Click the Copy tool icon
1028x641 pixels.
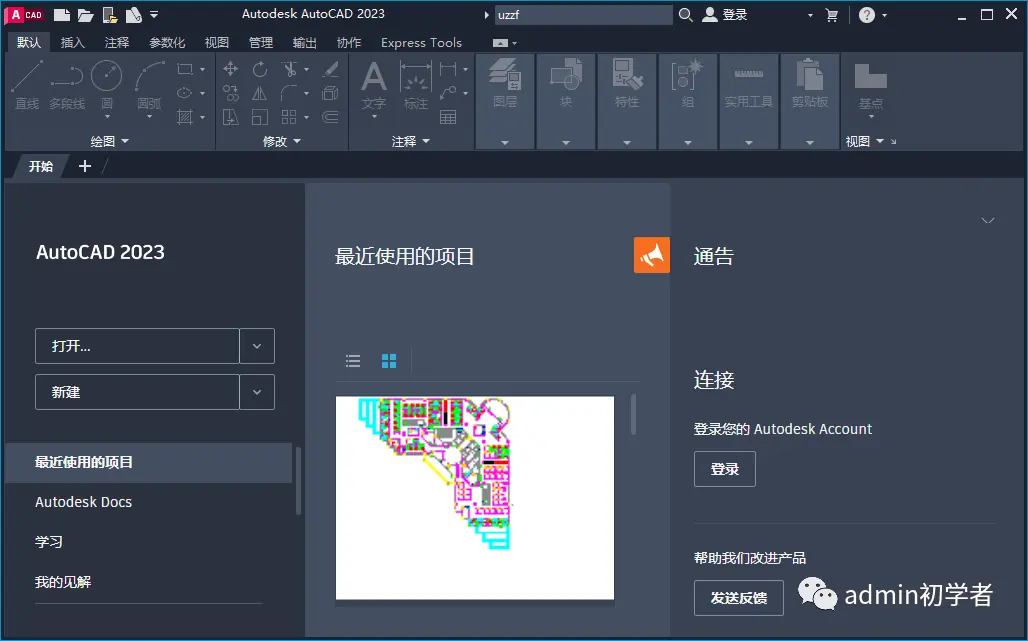[230, 93]
